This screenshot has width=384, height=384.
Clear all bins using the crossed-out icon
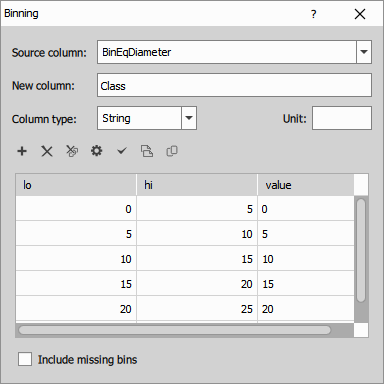tap(72, 151)
